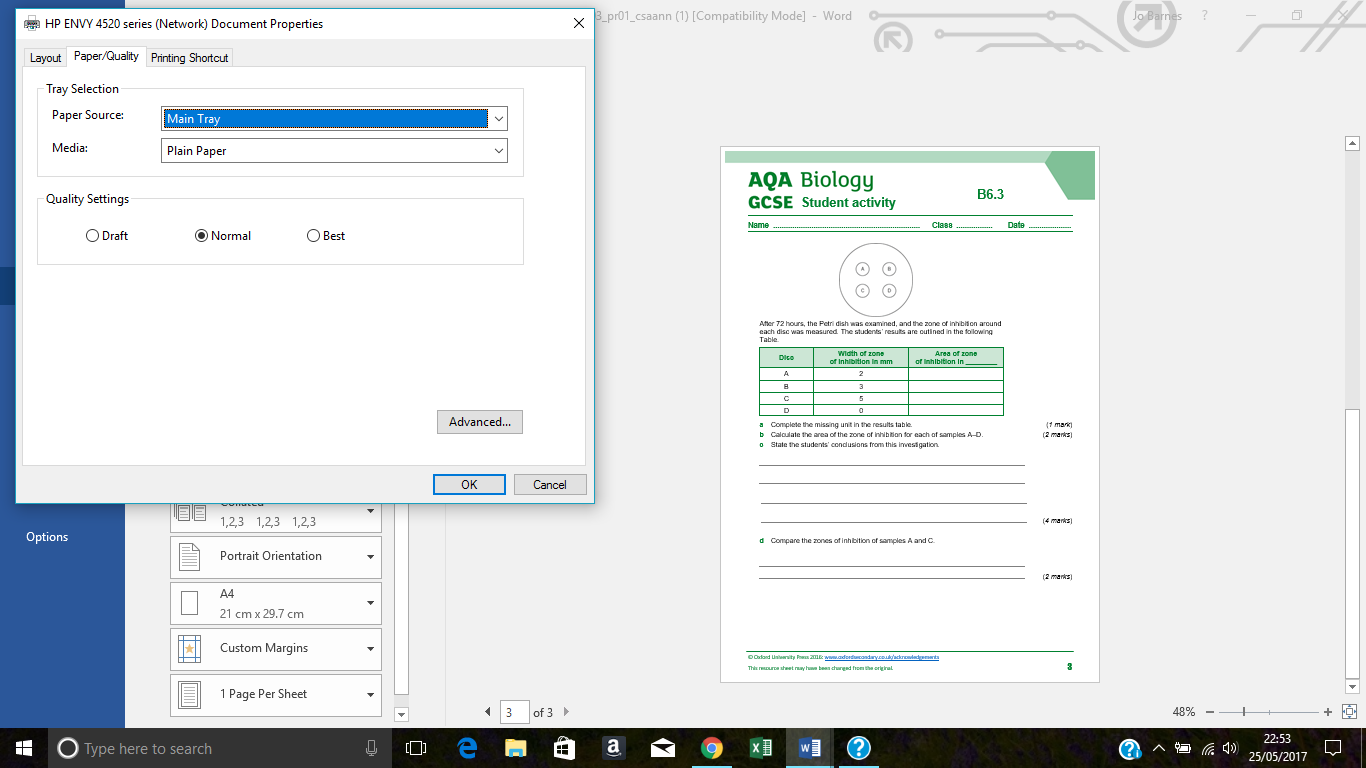1366x768 pixels.
Task: Select Draft print quality
Action: tap(93, 236)
